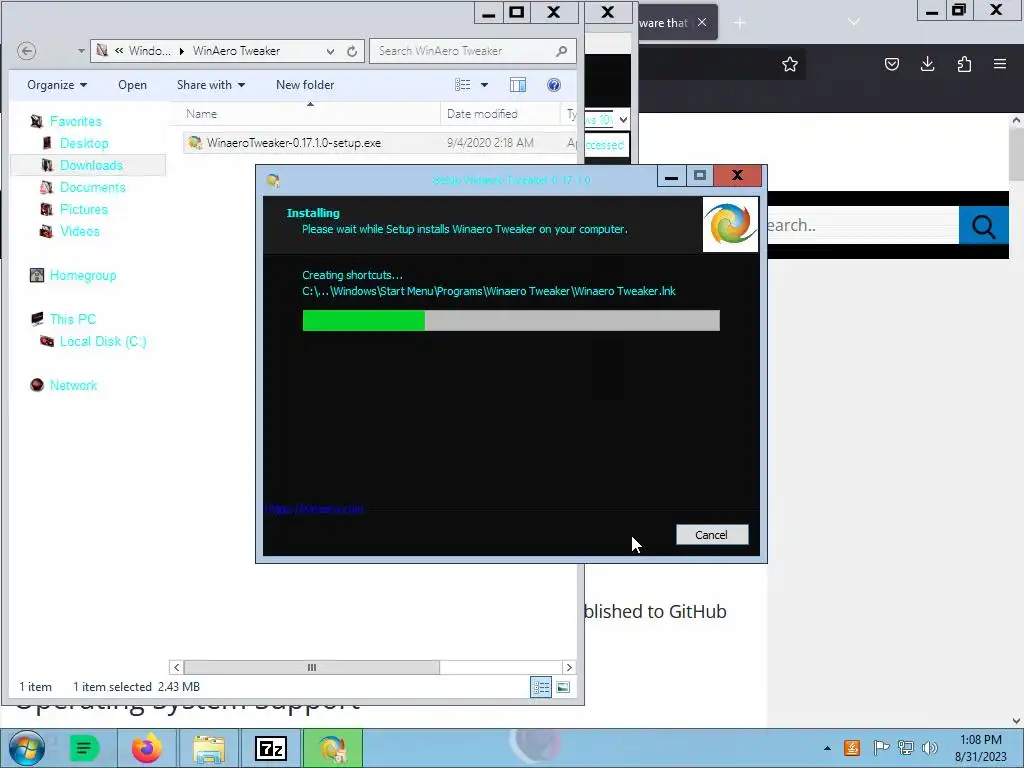
Task: Switch to File Explorer in taskbar
Action: (209, 748)
